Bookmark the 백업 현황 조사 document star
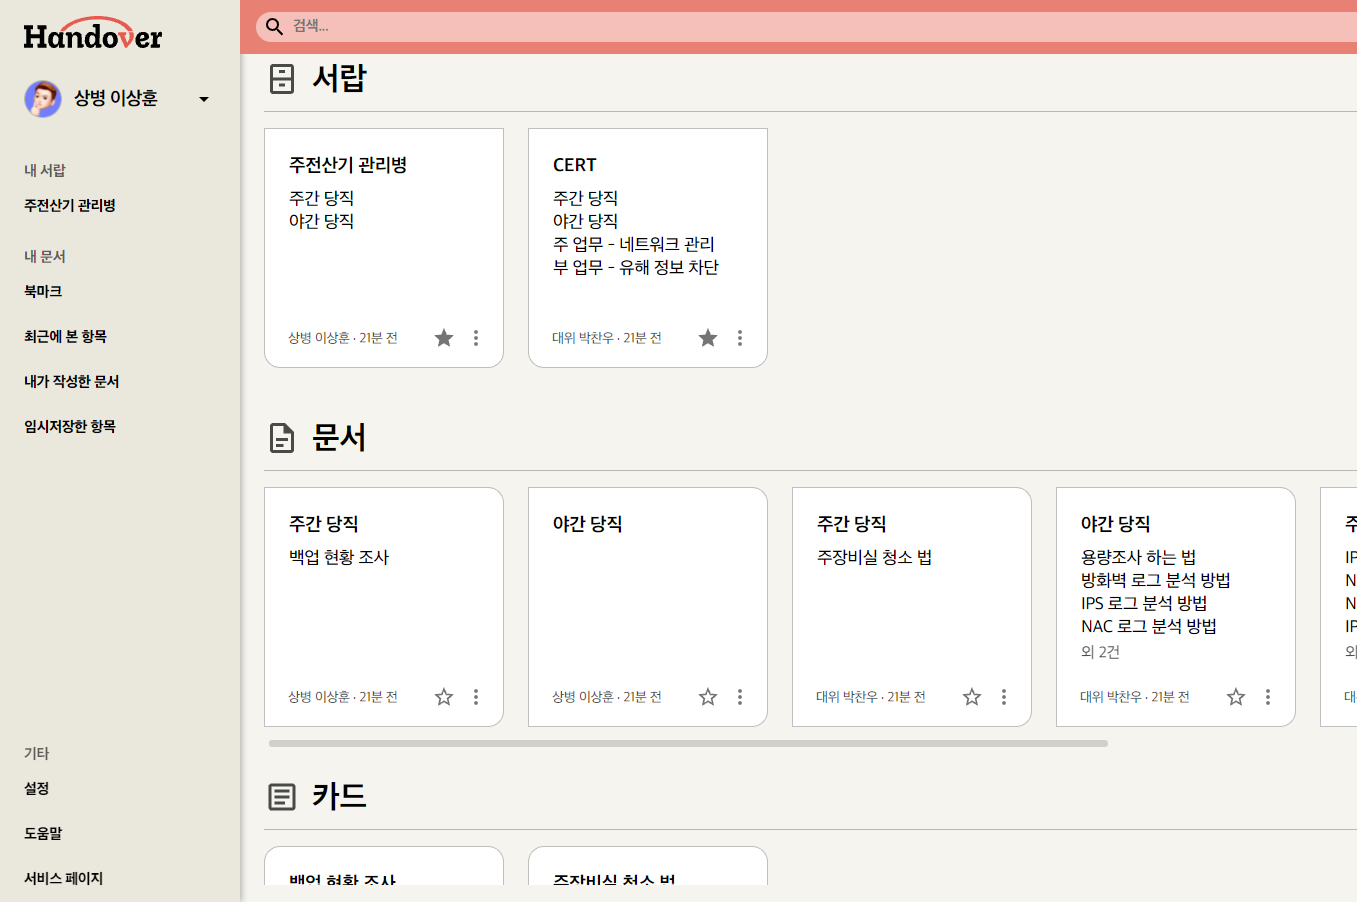 click(444, 697)
